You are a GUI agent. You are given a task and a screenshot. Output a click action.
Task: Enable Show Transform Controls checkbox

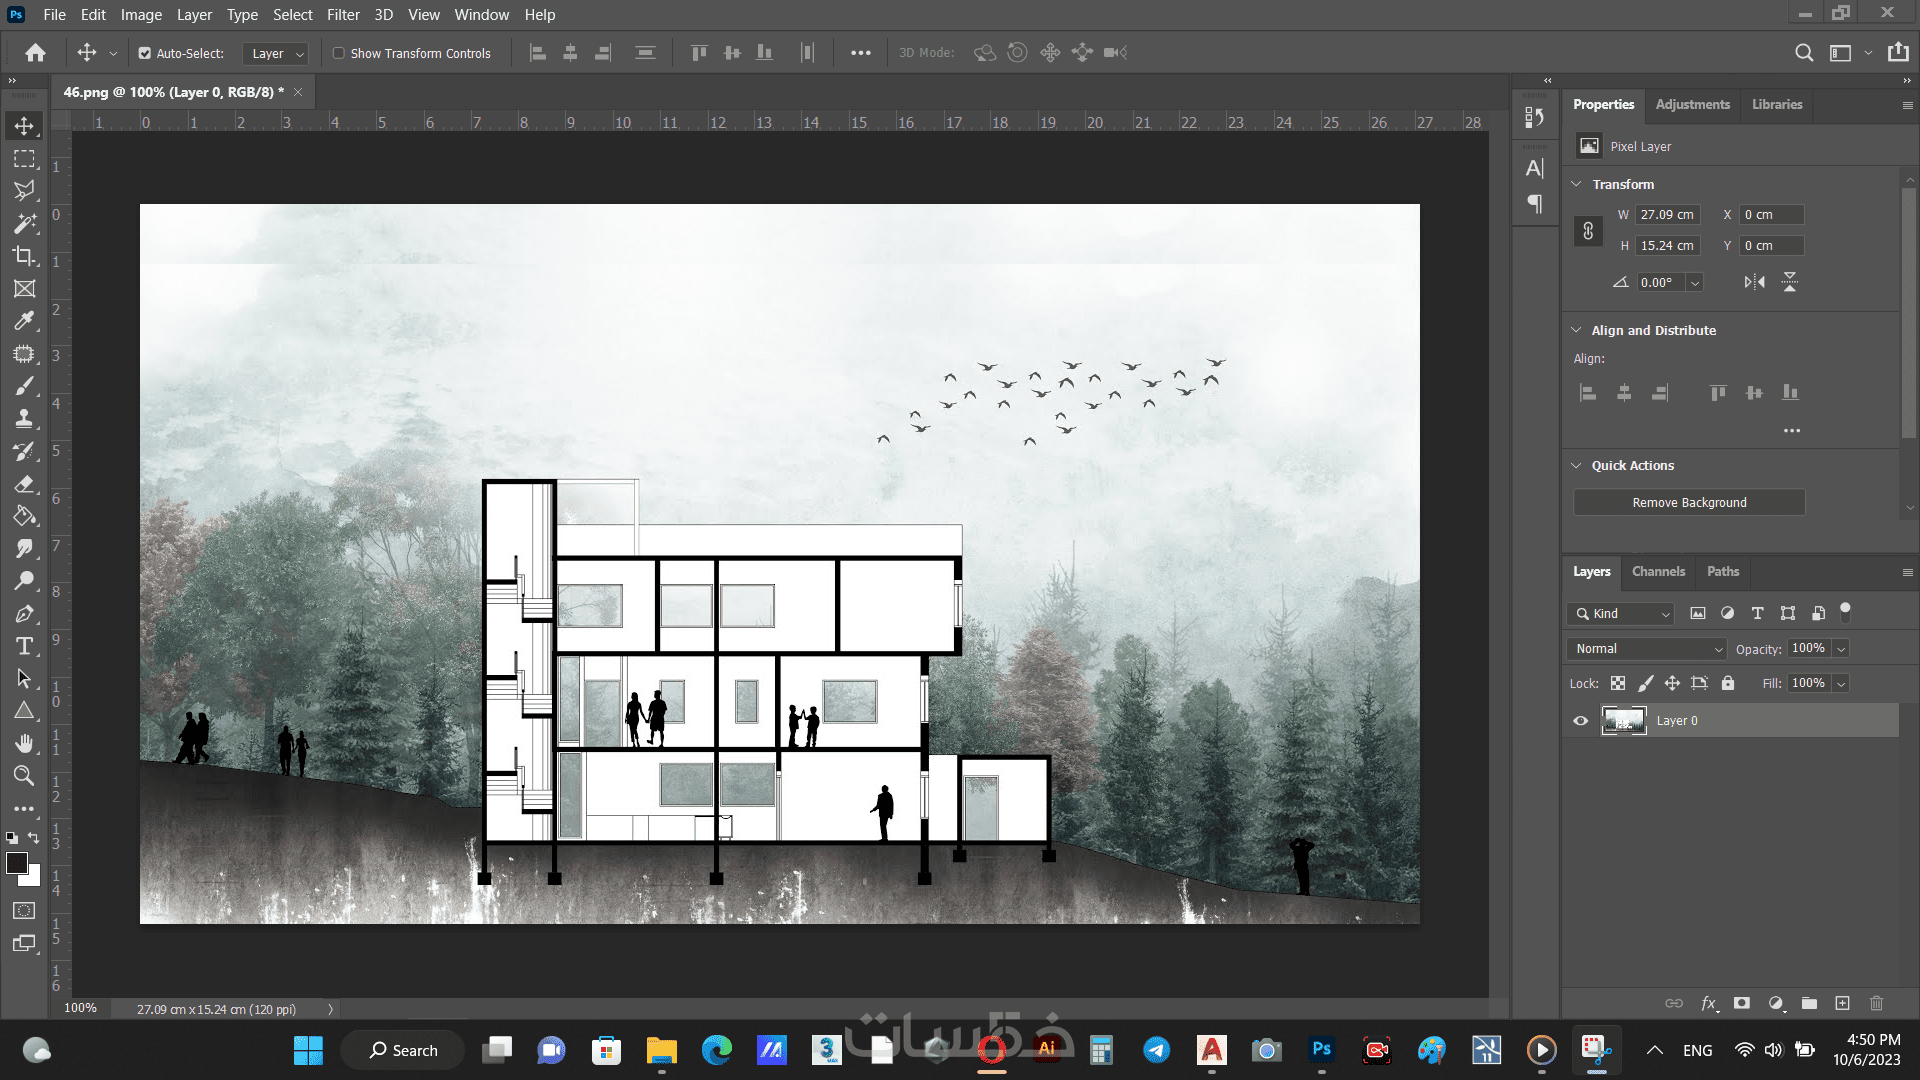tap(339, 53)
